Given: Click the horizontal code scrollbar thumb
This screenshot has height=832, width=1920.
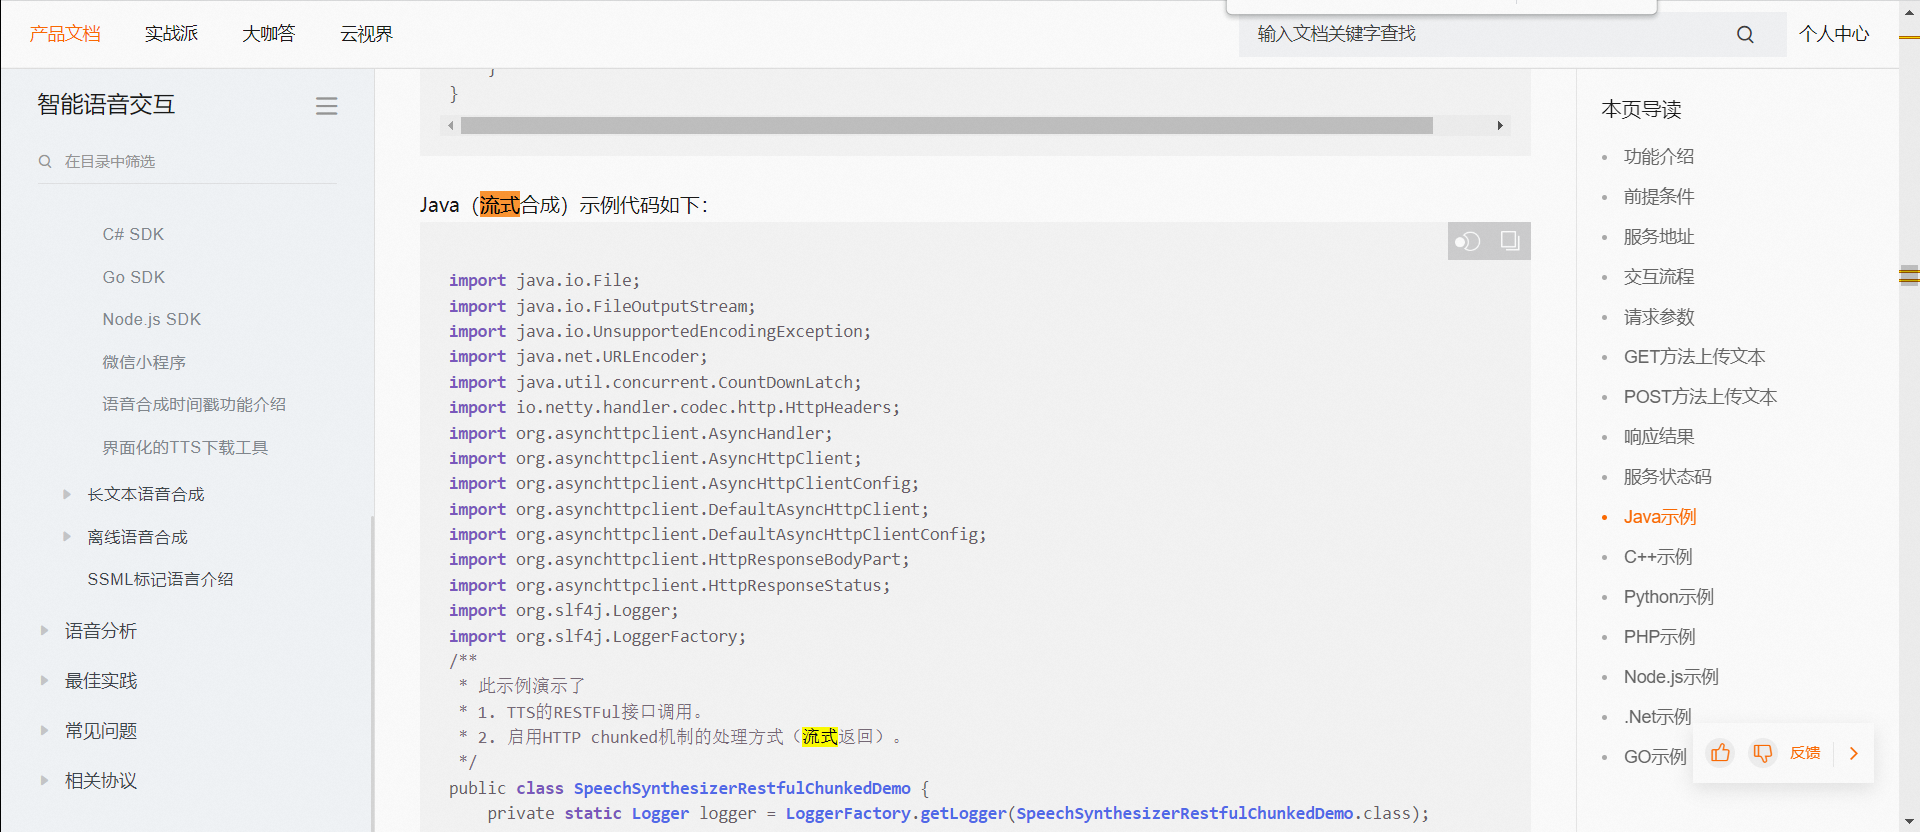Looking at the screenshot, I should pyautogui.click(x=946, y=126).
